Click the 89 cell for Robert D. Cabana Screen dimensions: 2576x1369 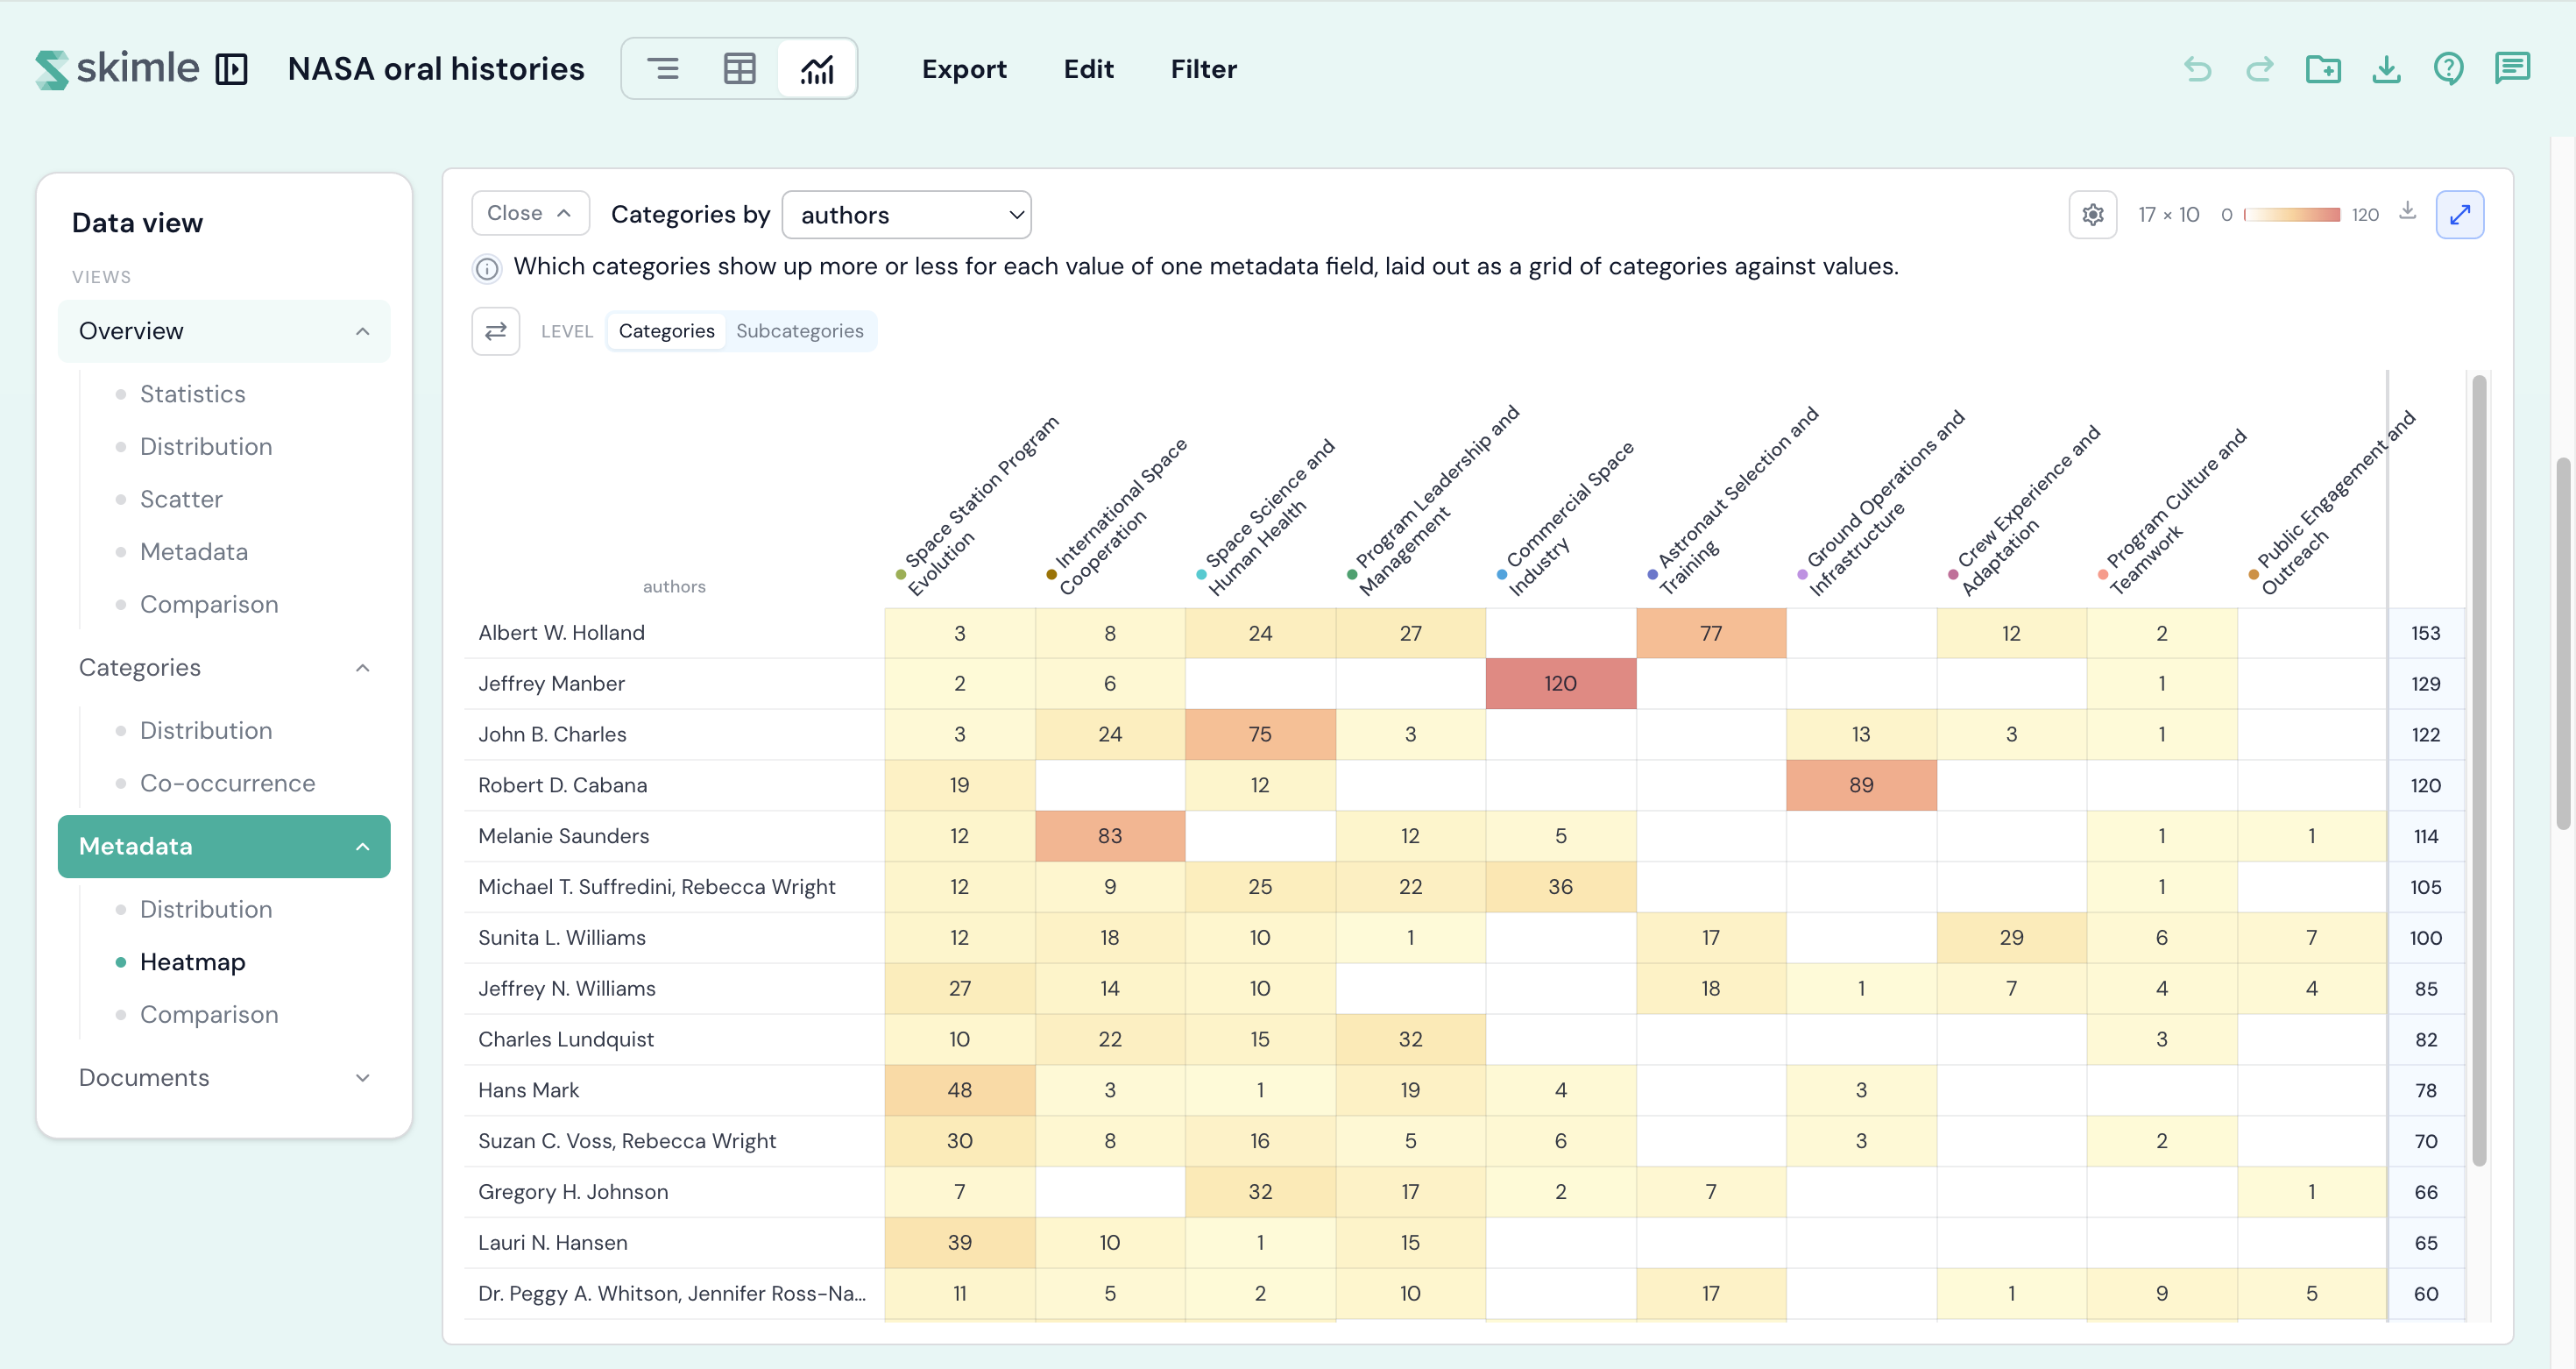1861,785
